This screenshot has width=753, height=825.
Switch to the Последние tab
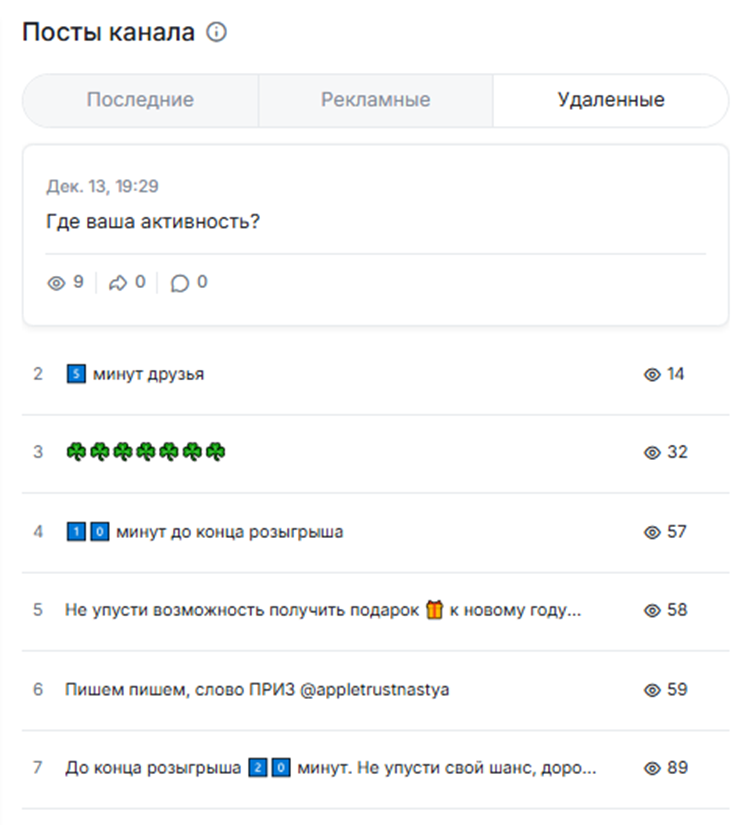click(140, 100)
